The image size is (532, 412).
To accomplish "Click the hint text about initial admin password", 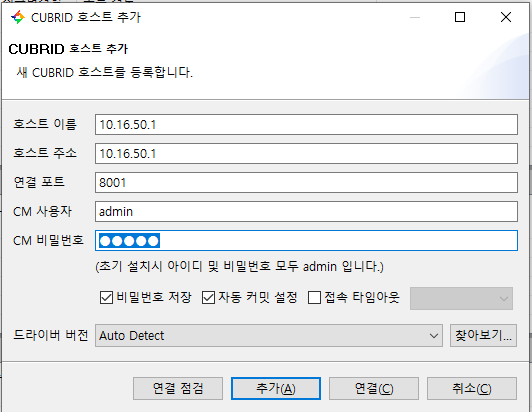I will tap(239, 266).
